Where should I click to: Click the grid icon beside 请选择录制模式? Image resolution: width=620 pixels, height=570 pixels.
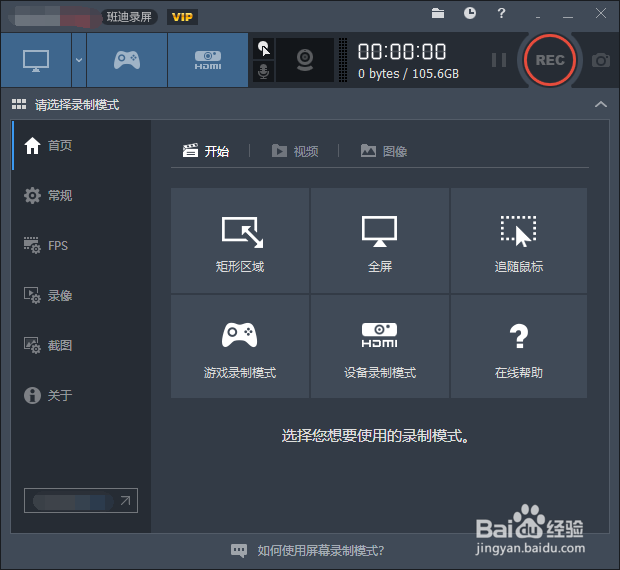(x=19, y=104)
